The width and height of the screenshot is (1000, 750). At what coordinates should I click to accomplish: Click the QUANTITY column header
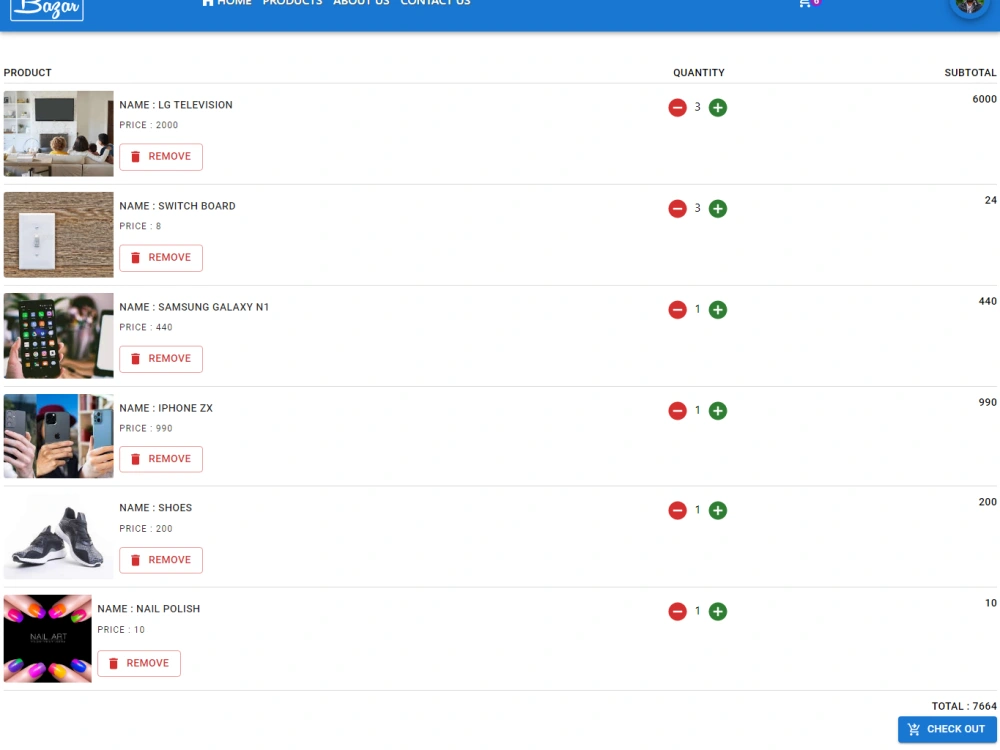pos(699,73)
